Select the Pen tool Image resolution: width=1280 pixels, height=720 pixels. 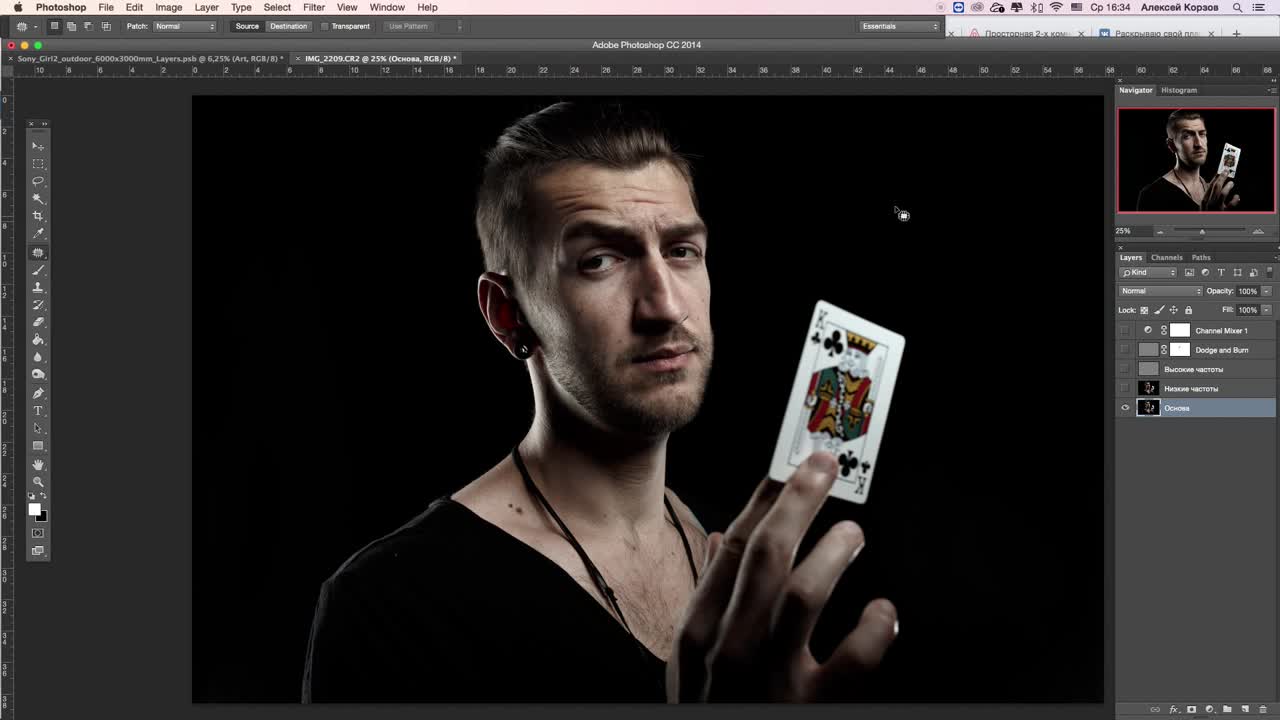38,393
